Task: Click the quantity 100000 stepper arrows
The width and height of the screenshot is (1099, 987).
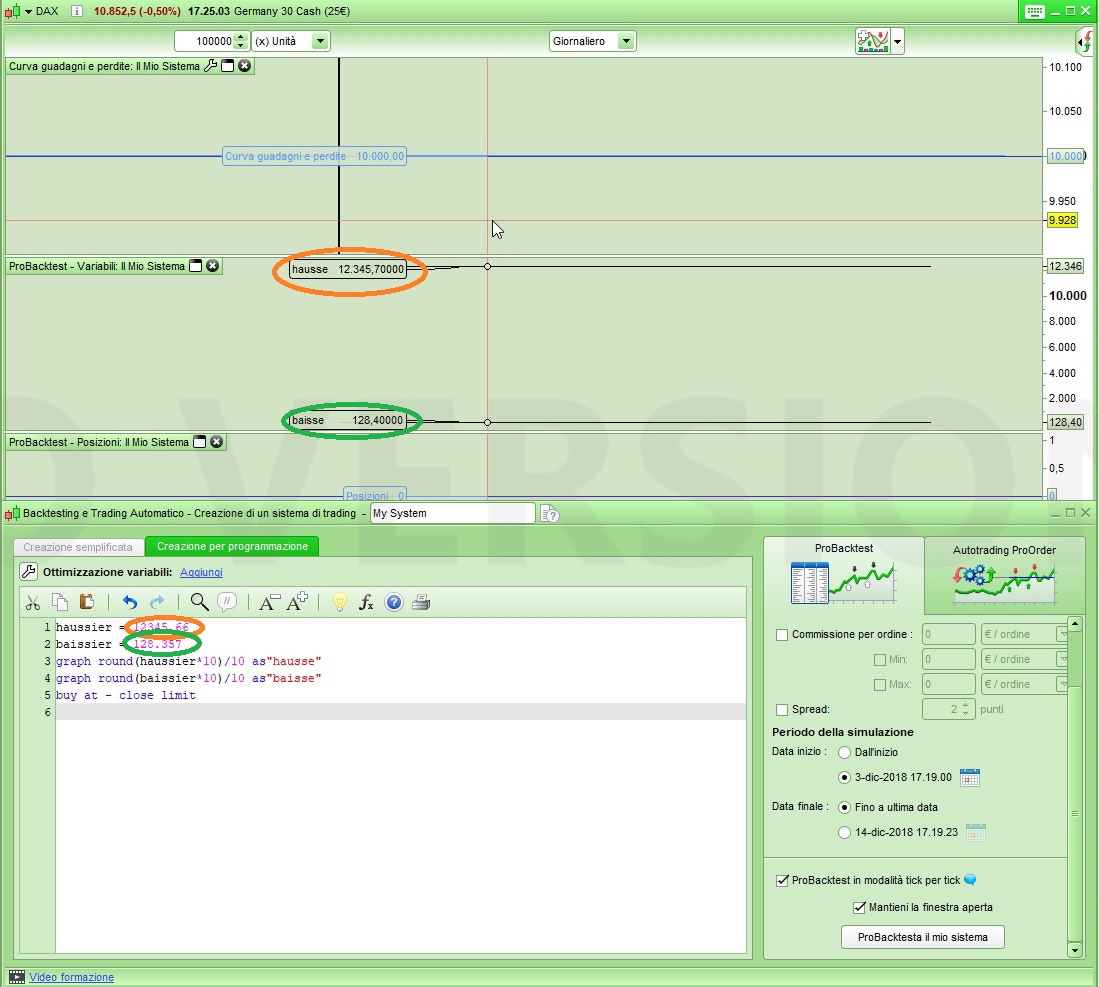Action: (240, 41)
